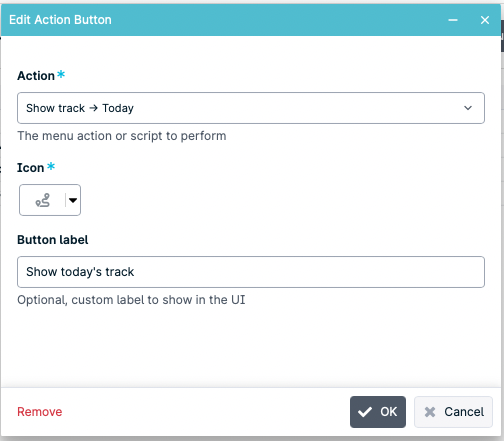Image resolution: width=504 pixels, height=441 pixels.
Task: Click the 'Action' field label
Action: [x=36, y=76]
